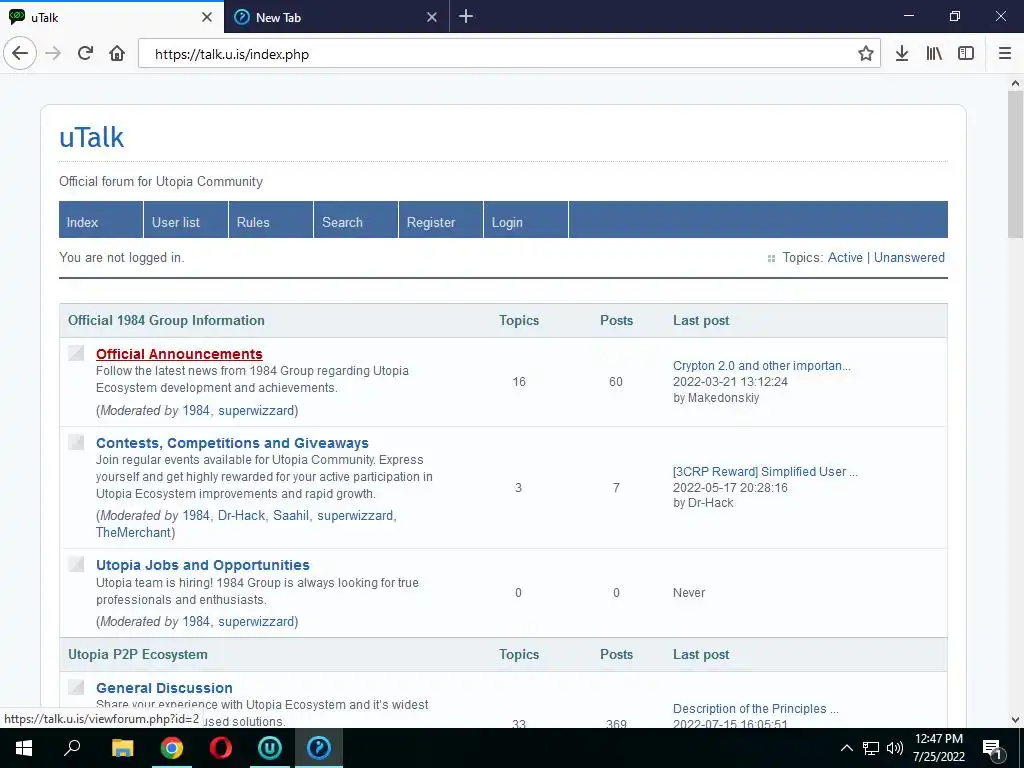Open the uTalk forum title link

coord(91,137)
